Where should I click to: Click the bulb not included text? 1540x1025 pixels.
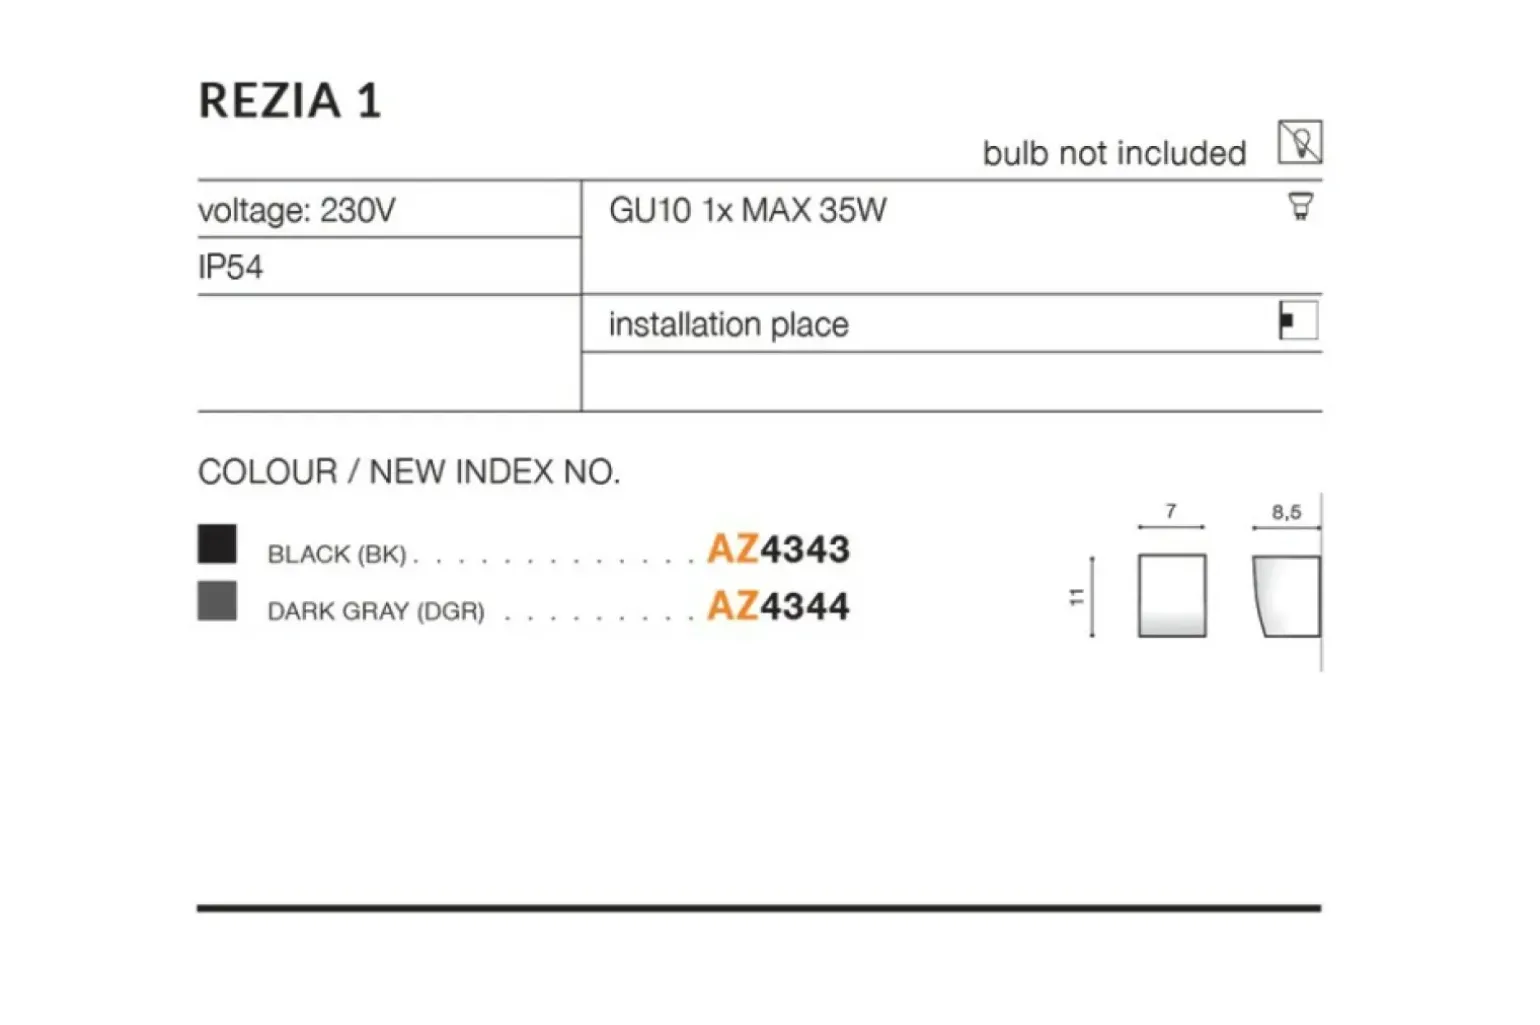click(1114, 153)
